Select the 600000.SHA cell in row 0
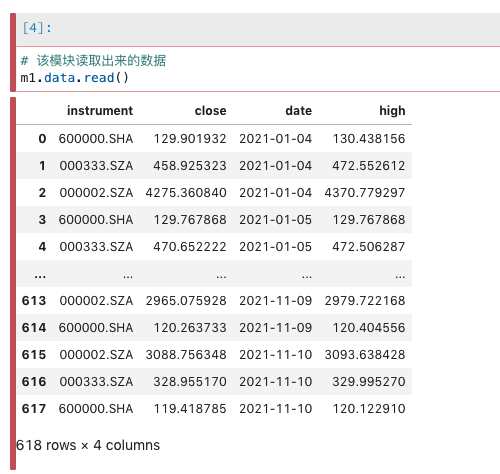This screenshot has width=500, height=474. 96,139
